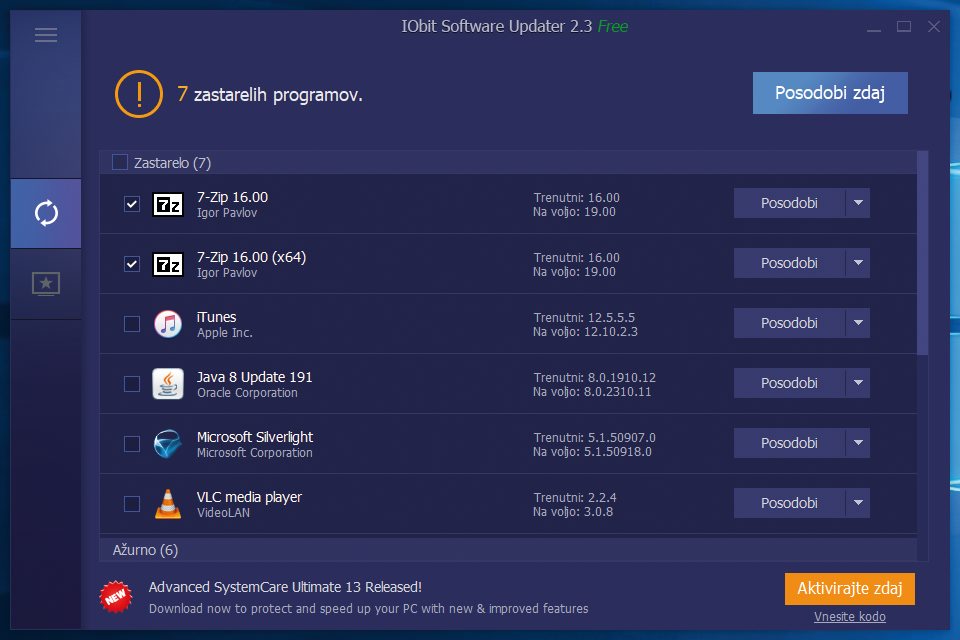Click Posodobi for 7-Zip 16.00
Viewport: 960px width, 640px height.
point(789,203)
